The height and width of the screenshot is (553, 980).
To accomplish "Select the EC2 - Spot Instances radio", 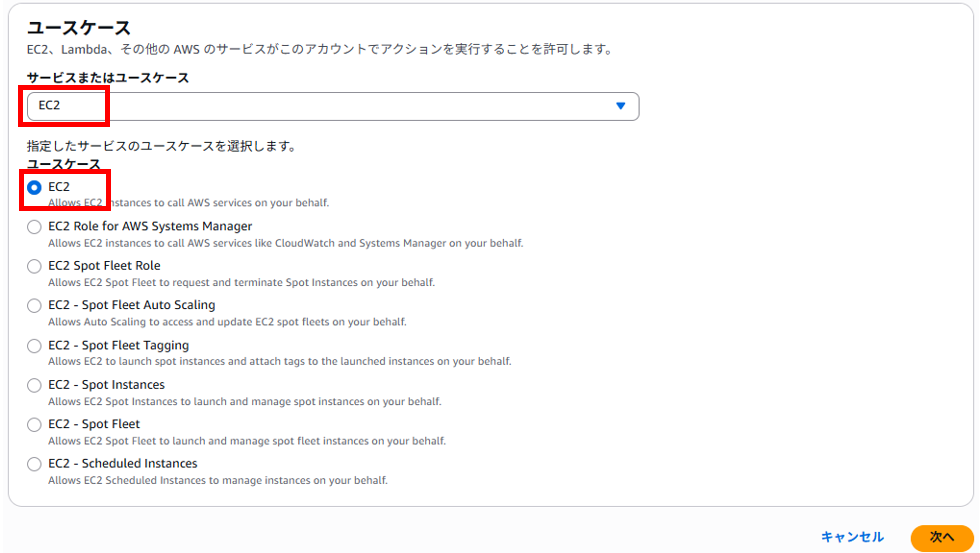I will click(x=34, y=385).
